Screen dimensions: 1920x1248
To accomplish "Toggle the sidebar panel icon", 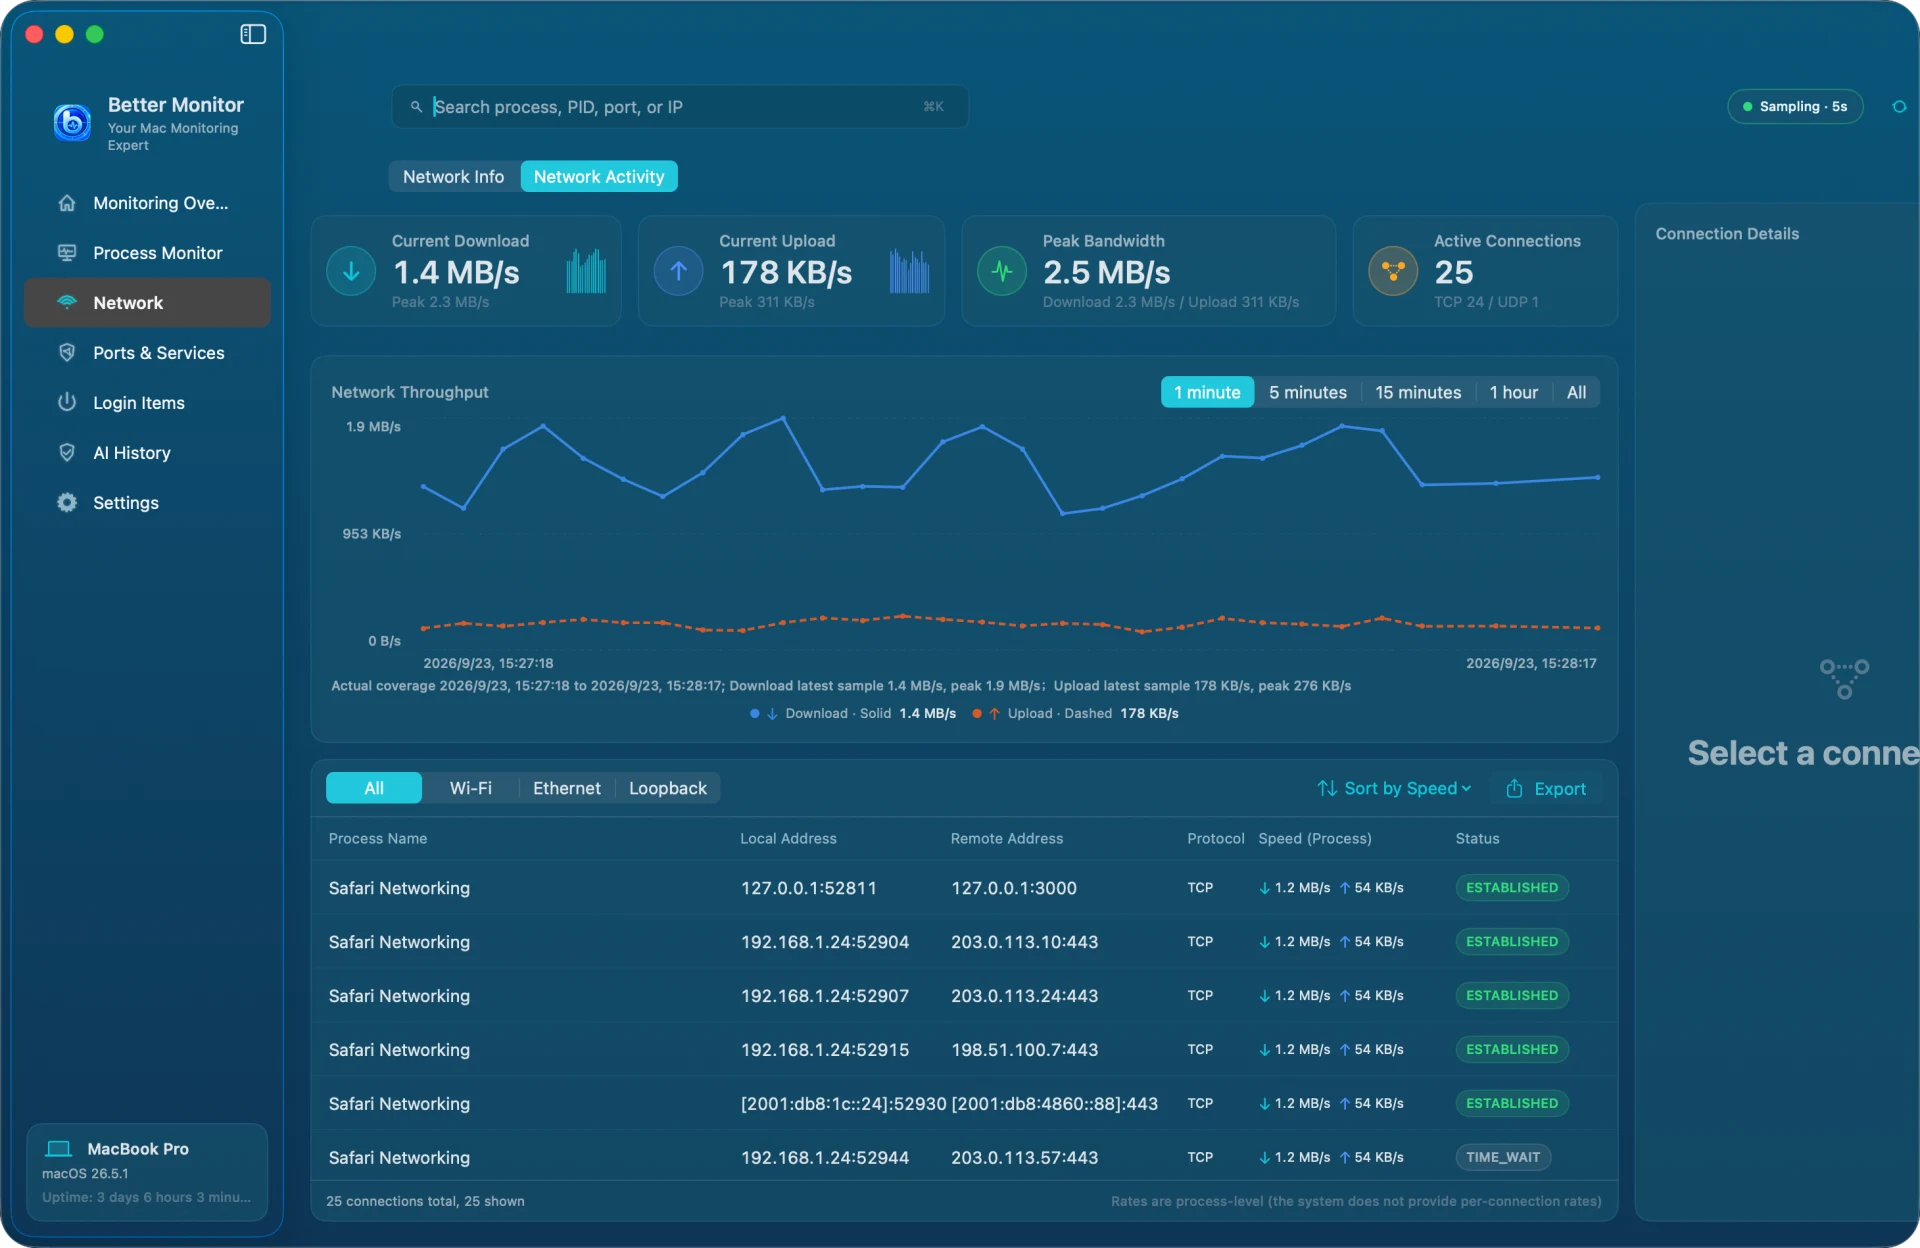I will pyautogui.click(x=253, y=34).
